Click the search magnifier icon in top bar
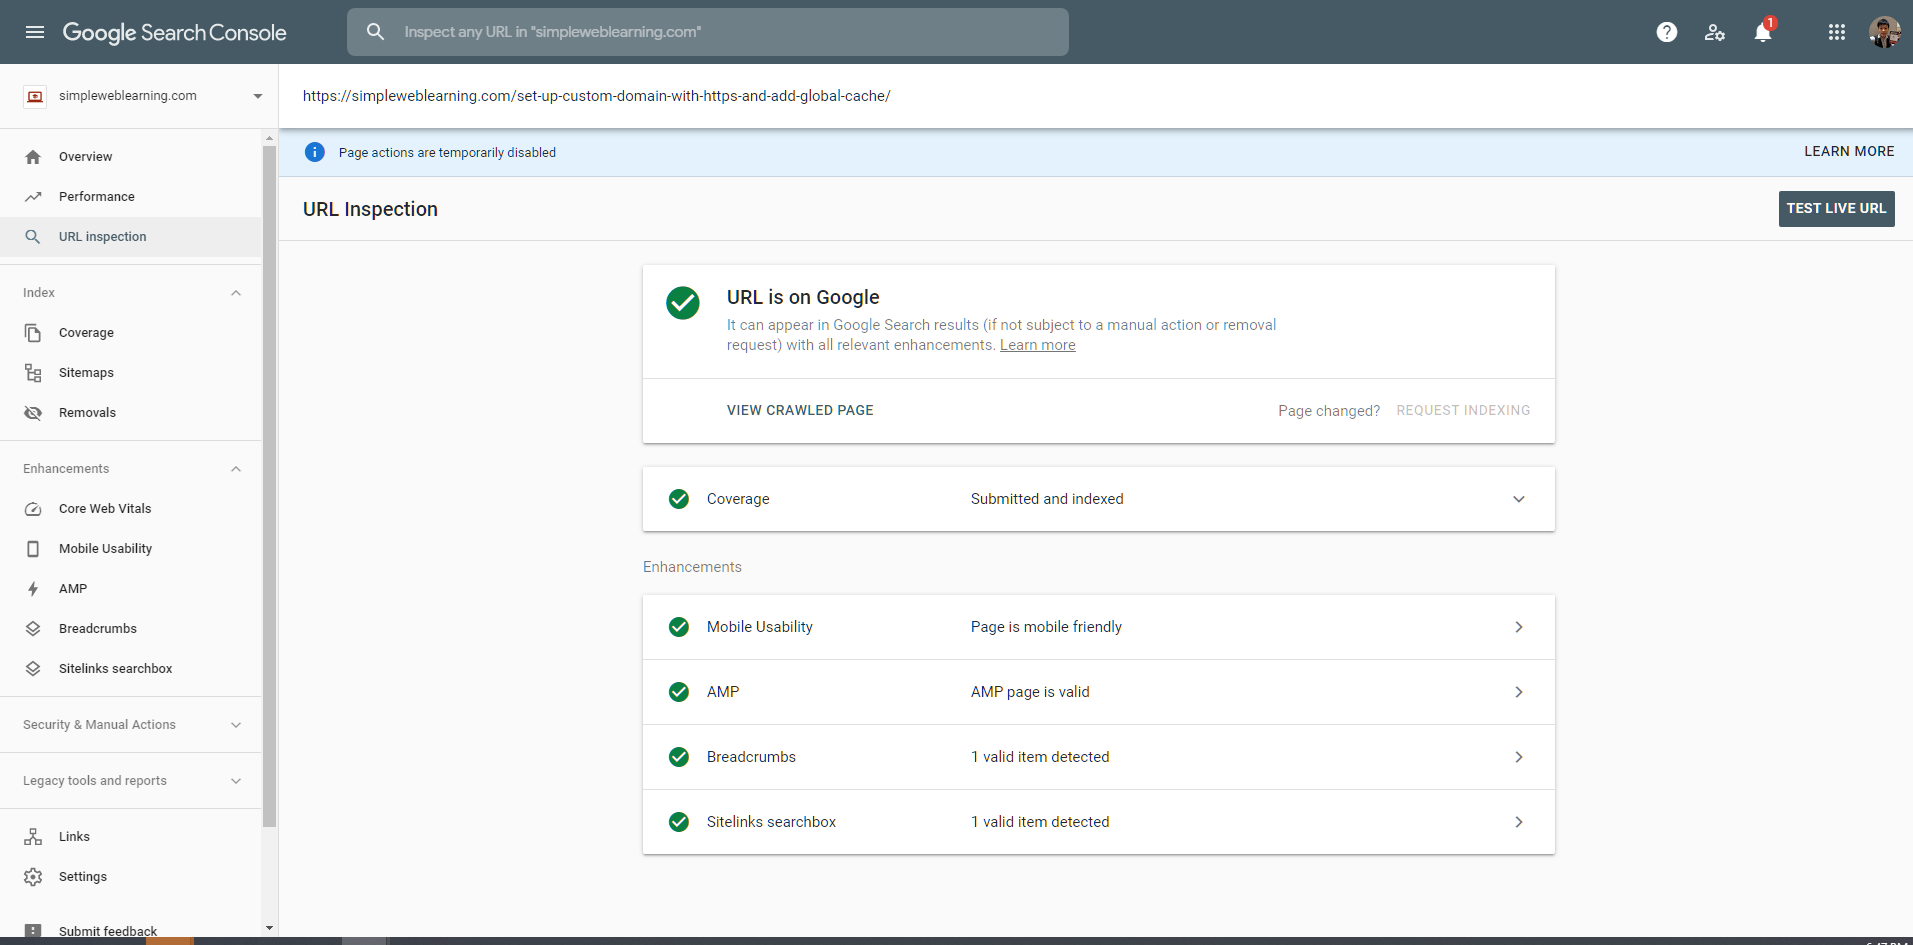The image size is (1913, 945). pyautogui.click(x=375, y=32)
